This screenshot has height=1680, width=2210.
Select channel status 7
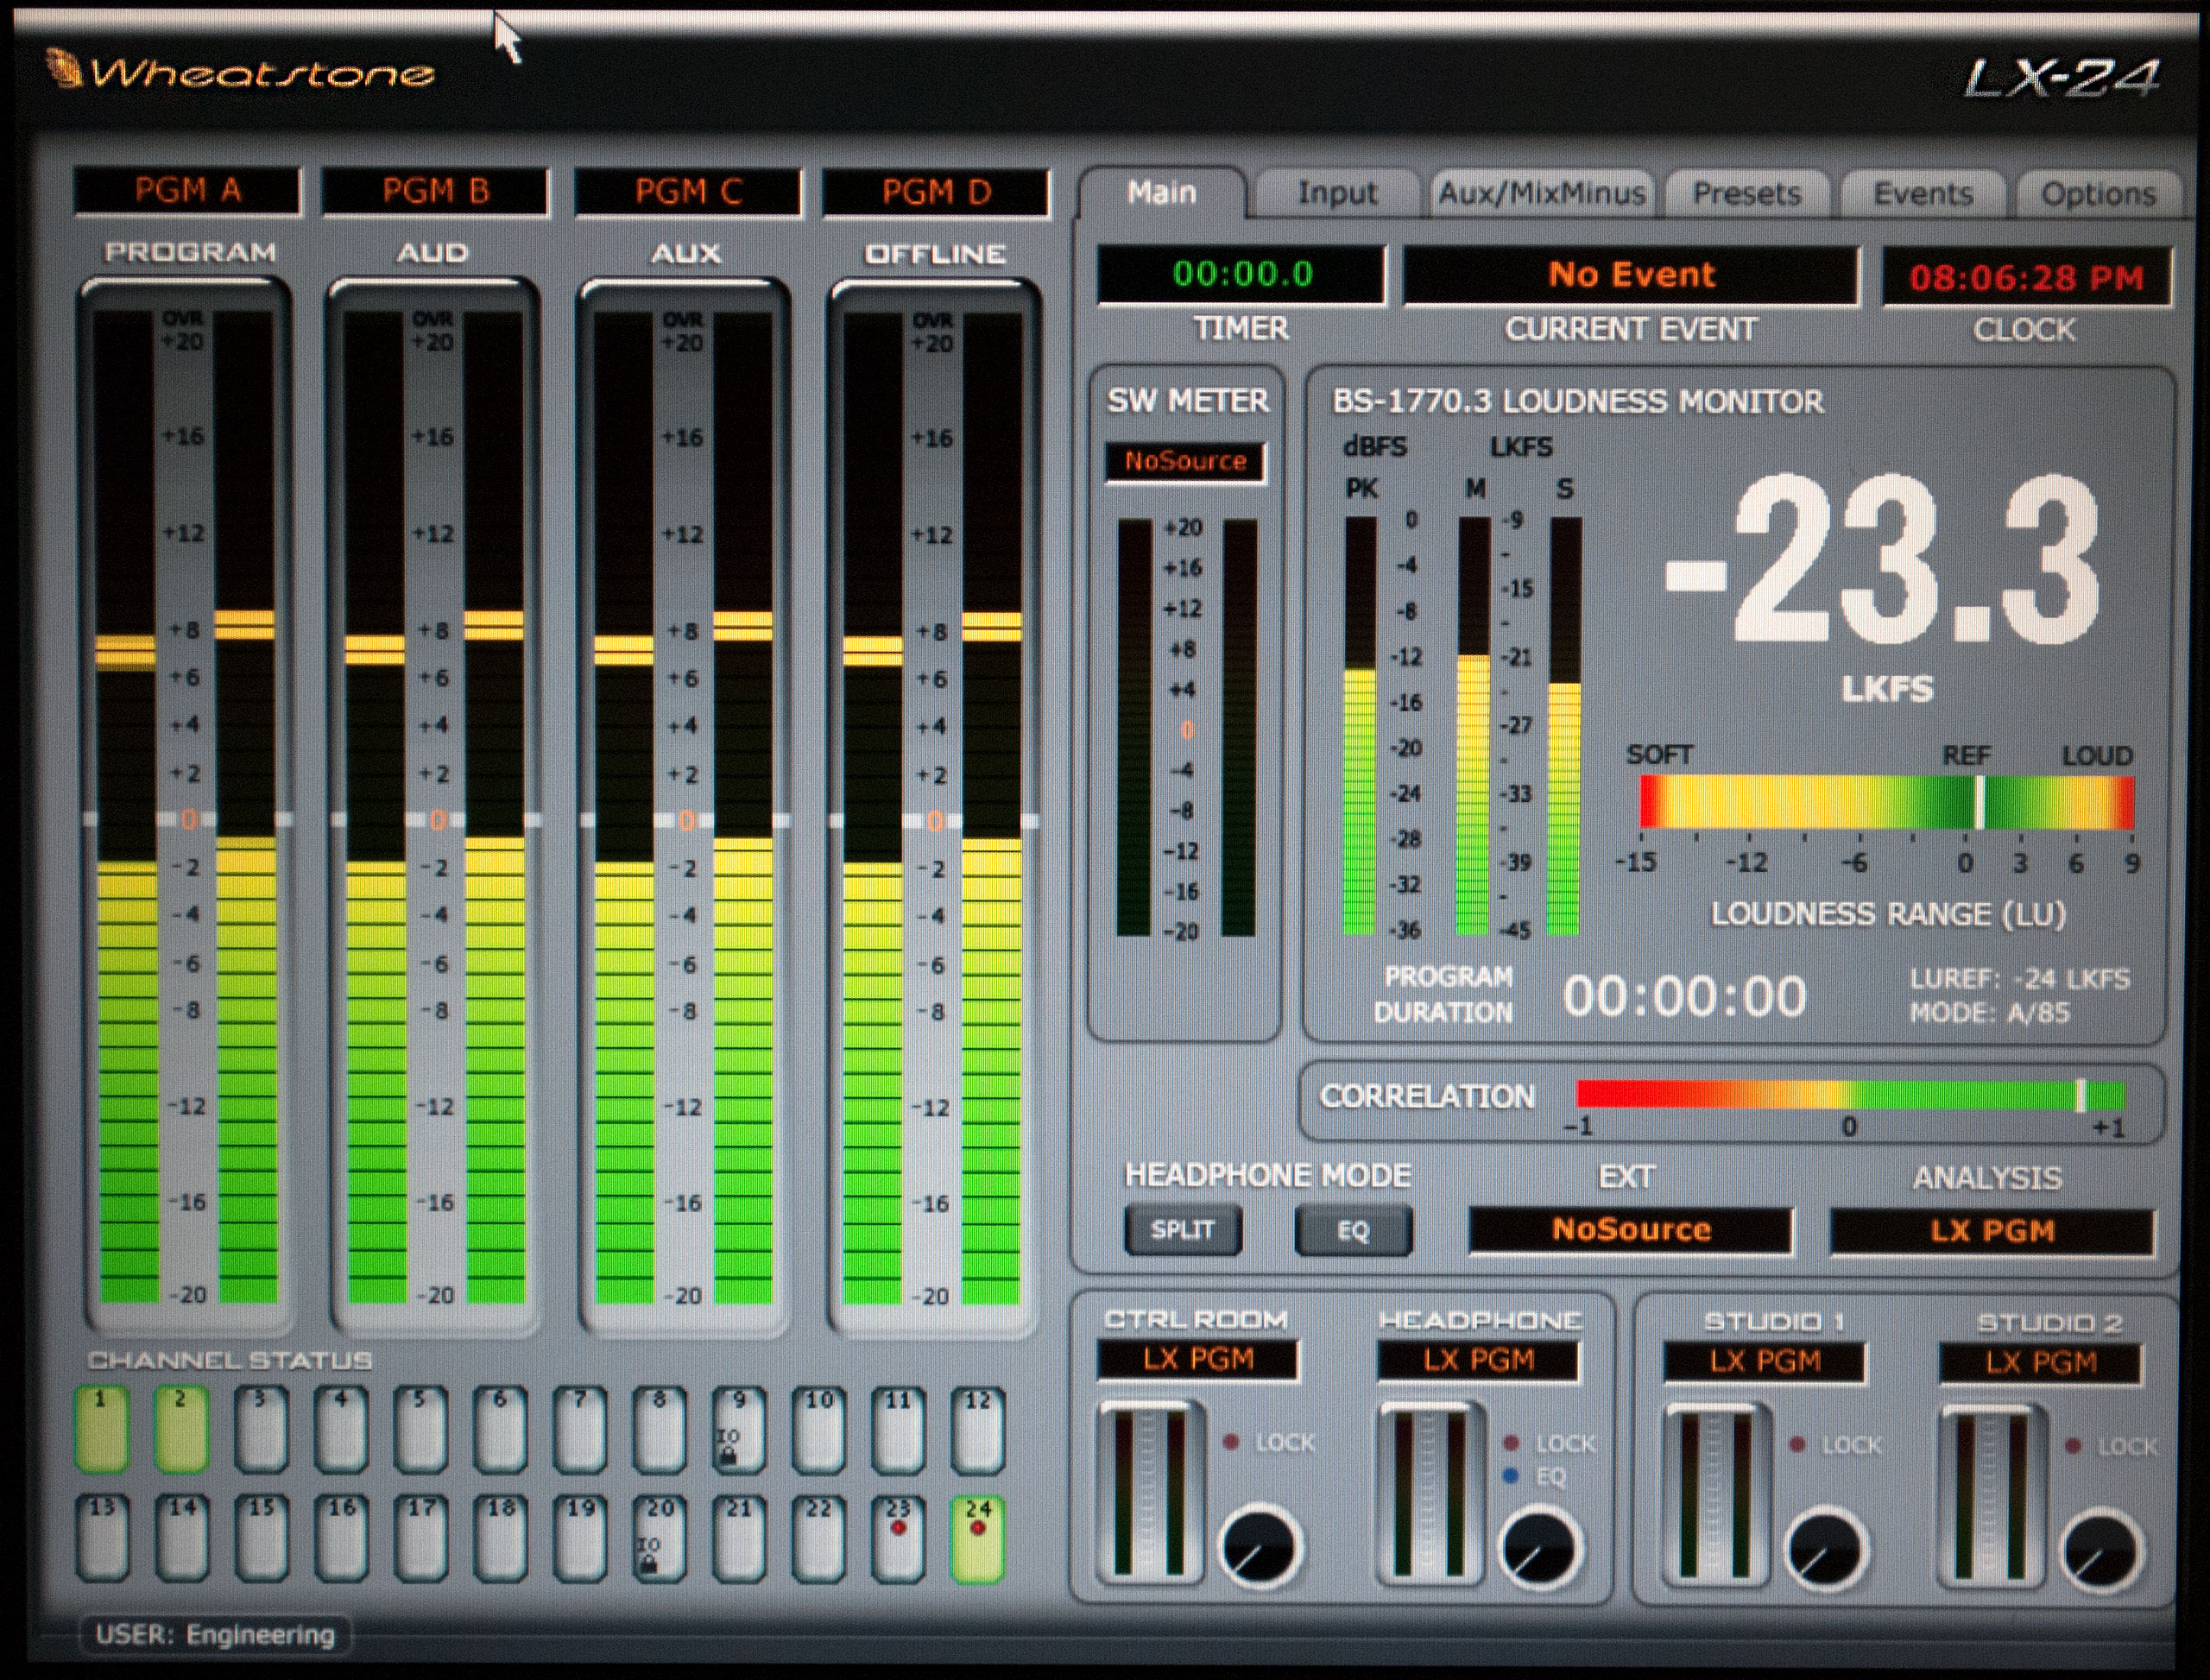pyautogui.click(x=580, y=1430)
